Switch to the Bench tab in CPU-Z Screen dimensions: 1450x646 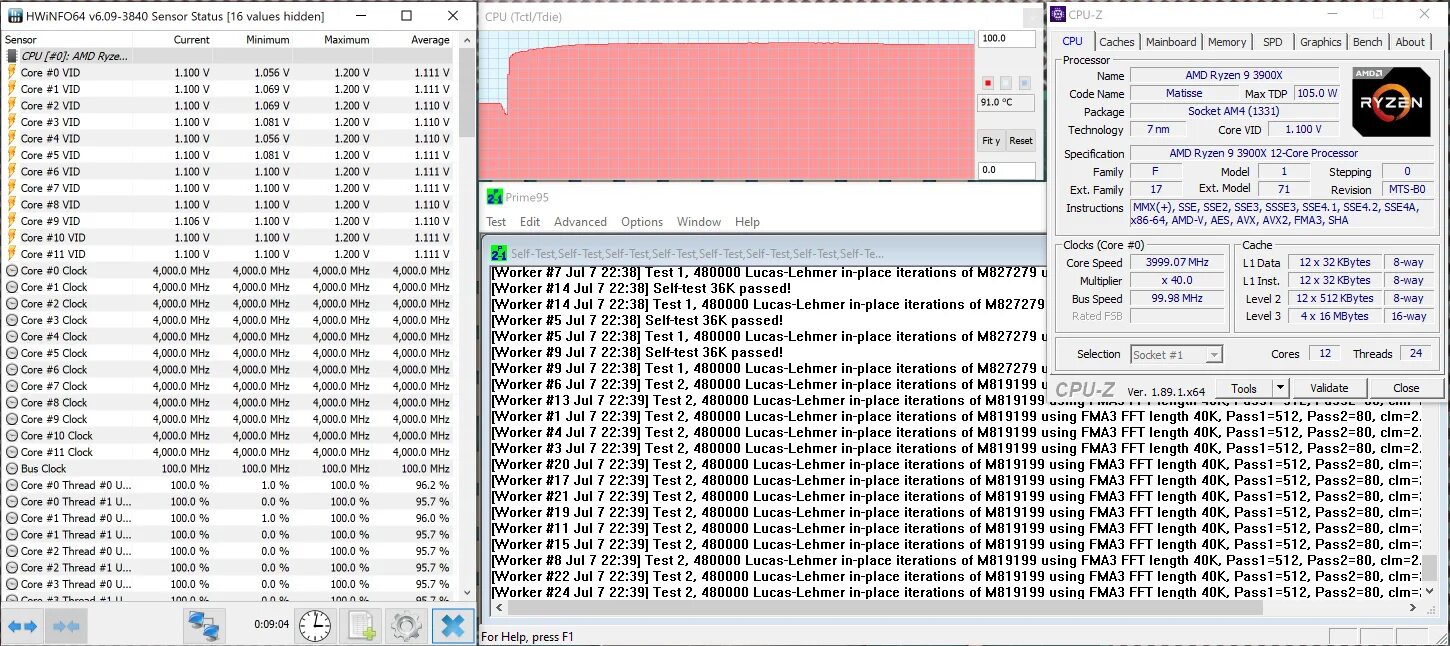coord(1368,42)
